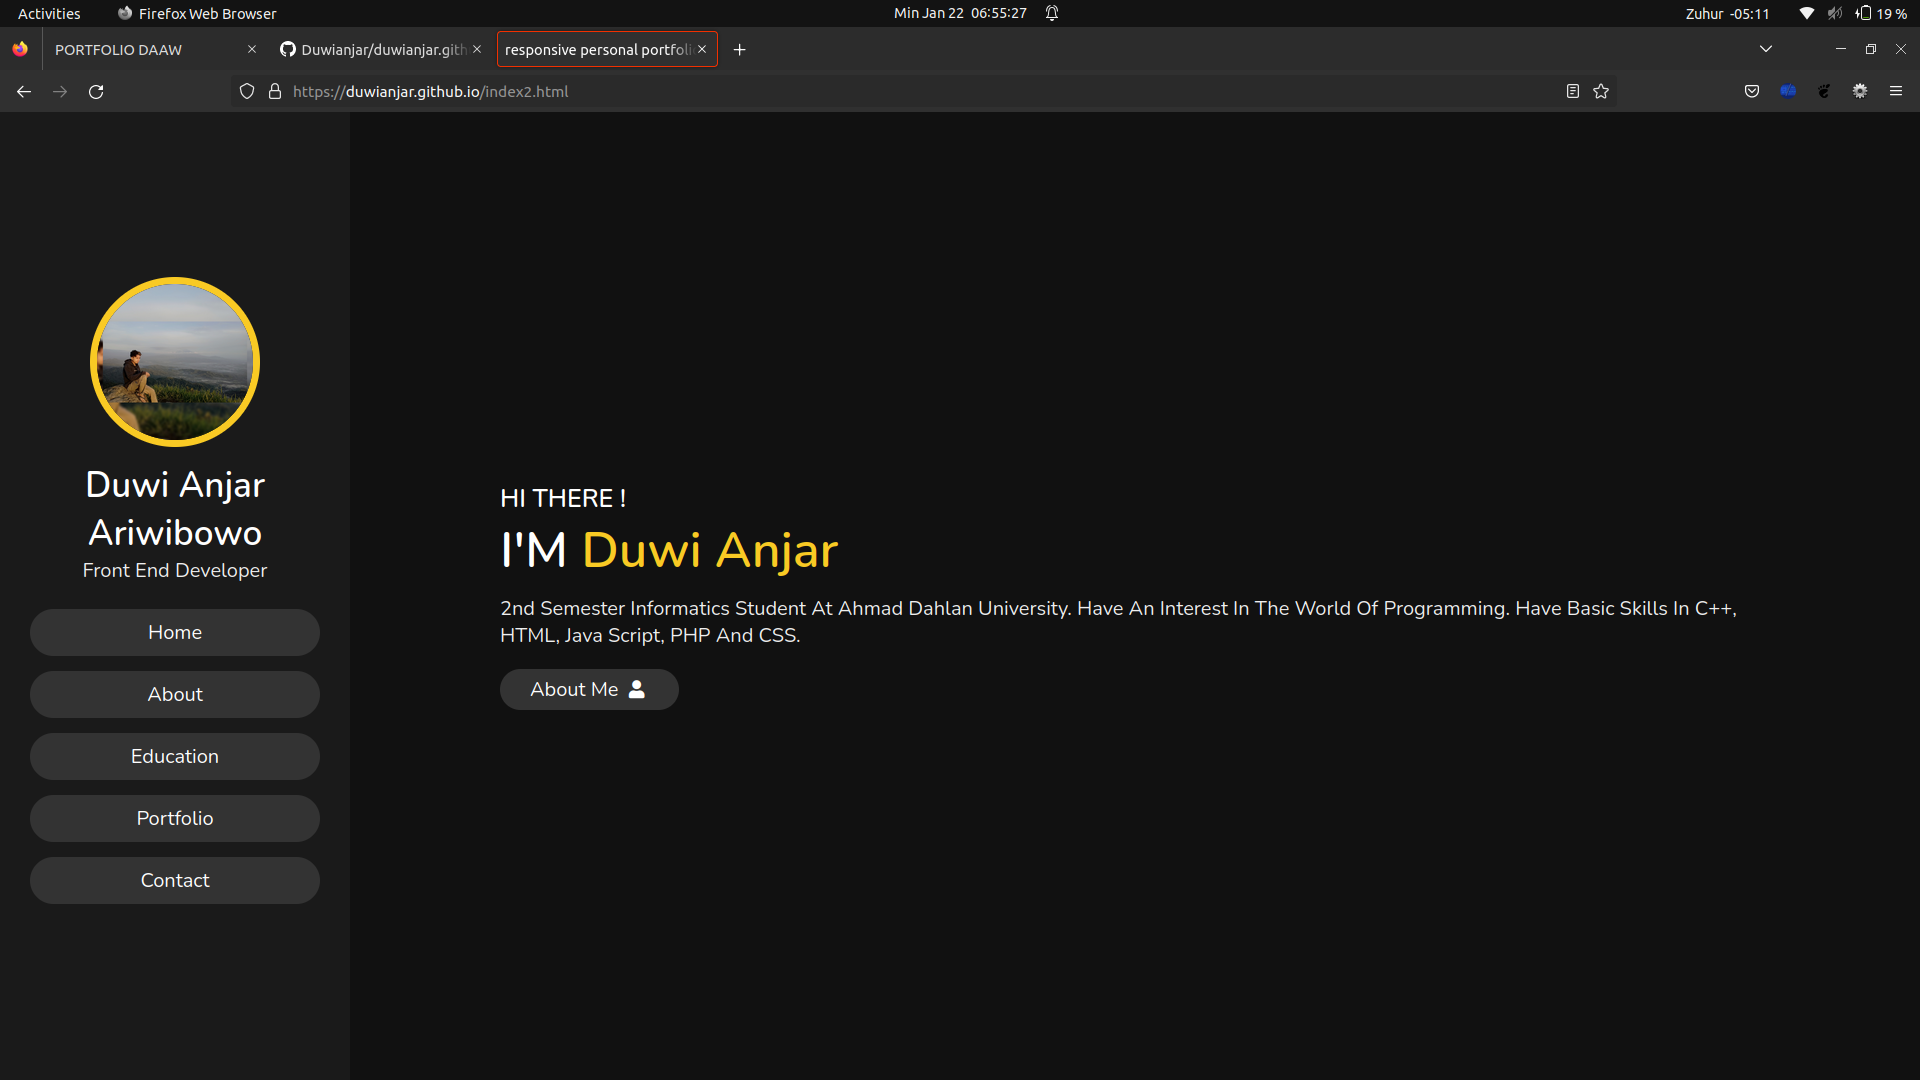Enter reader view from the address bar
The height and width of the screenshot is (1080, 1920).
pyautogui.click(x=1572, y=91)
